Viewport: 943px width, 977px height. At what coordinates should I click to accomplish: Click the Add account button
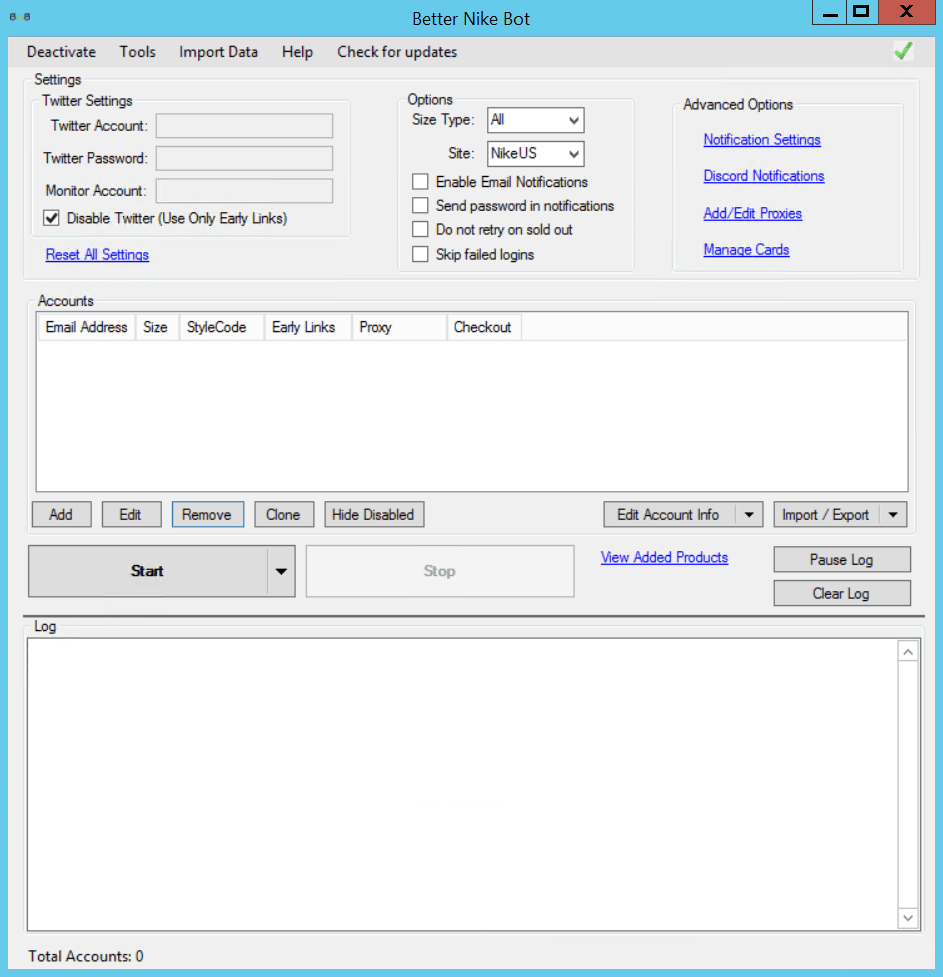(x=61, y=515)
